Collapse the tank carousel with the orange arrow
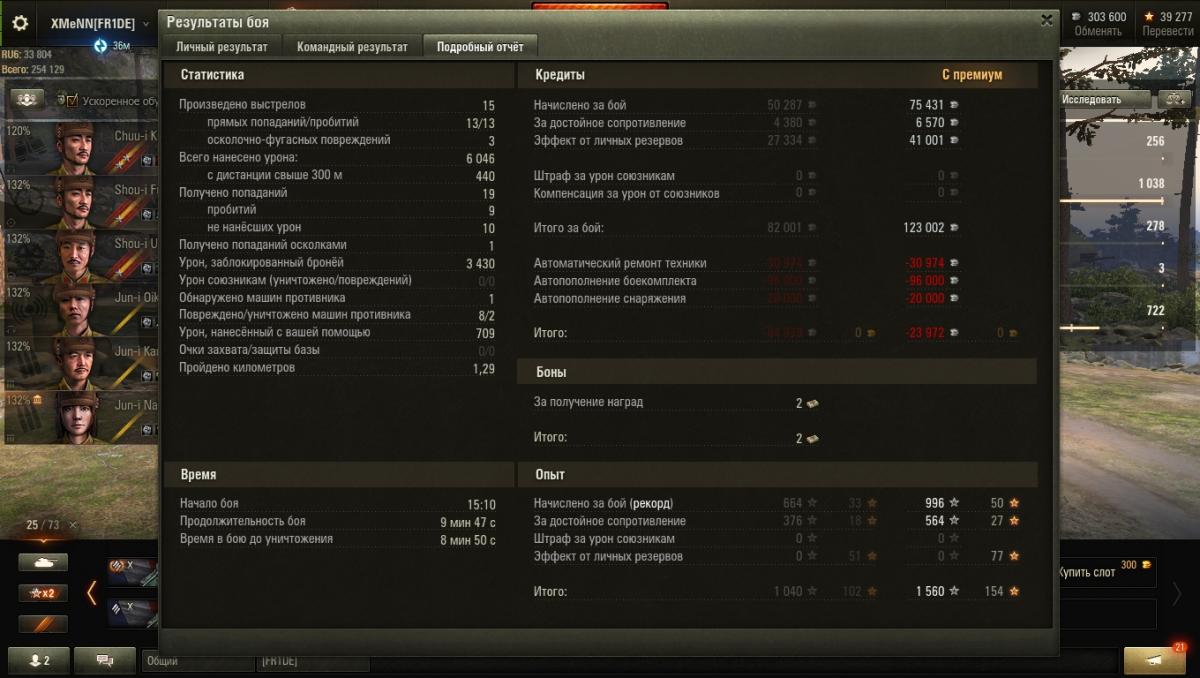The width and height of the screenshot is (1200, 678). pos(92,593)
